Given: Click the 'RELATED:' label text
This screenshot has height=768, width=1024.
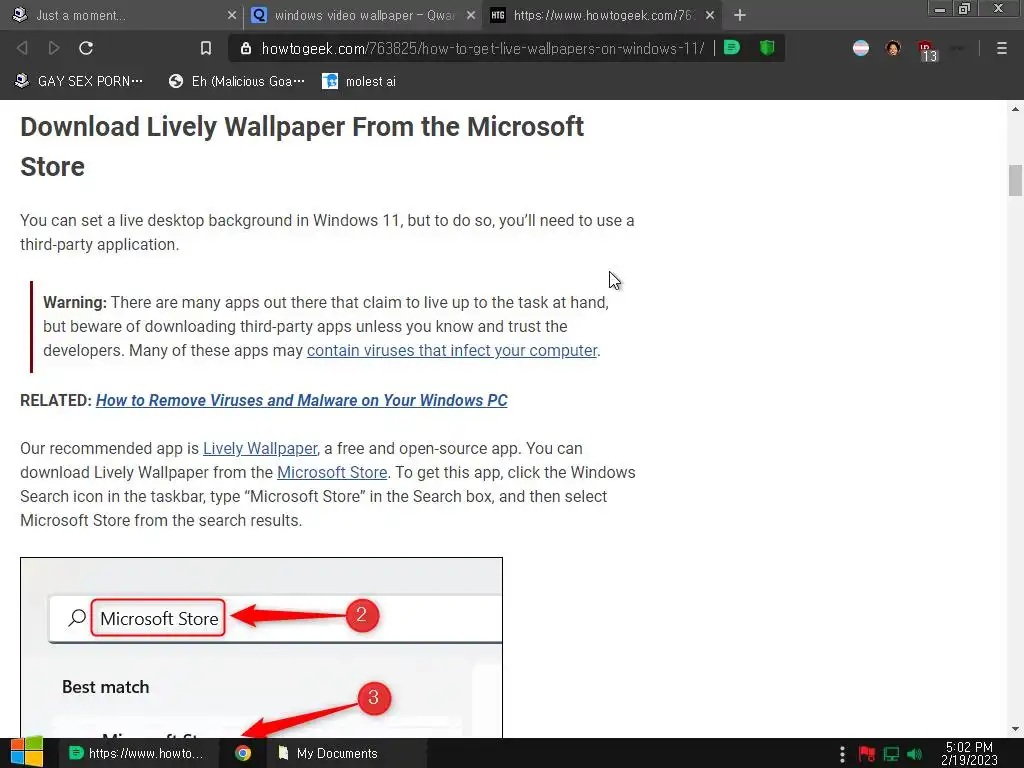Looking at the screenshot, I should (56, 400).
